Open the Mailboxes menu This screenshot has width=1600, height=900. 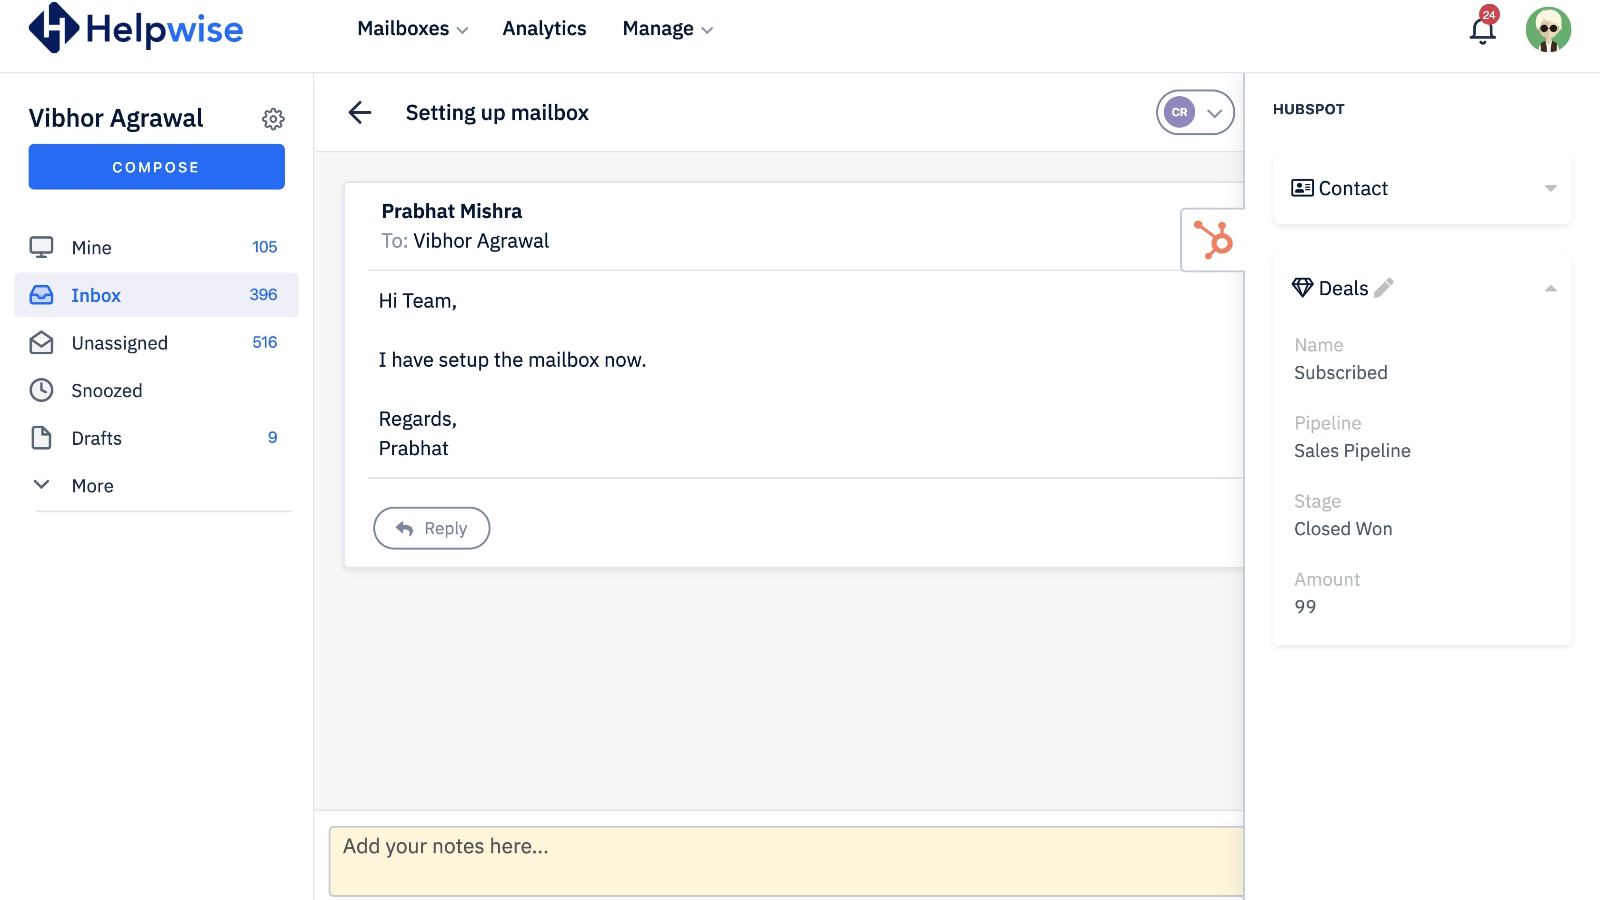(411, 28)
